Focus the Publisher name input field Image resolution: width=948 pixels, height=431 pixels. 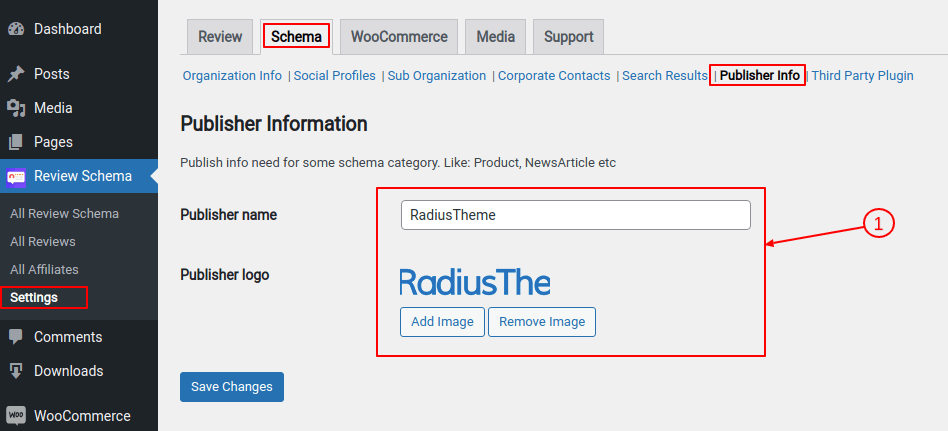576,215
